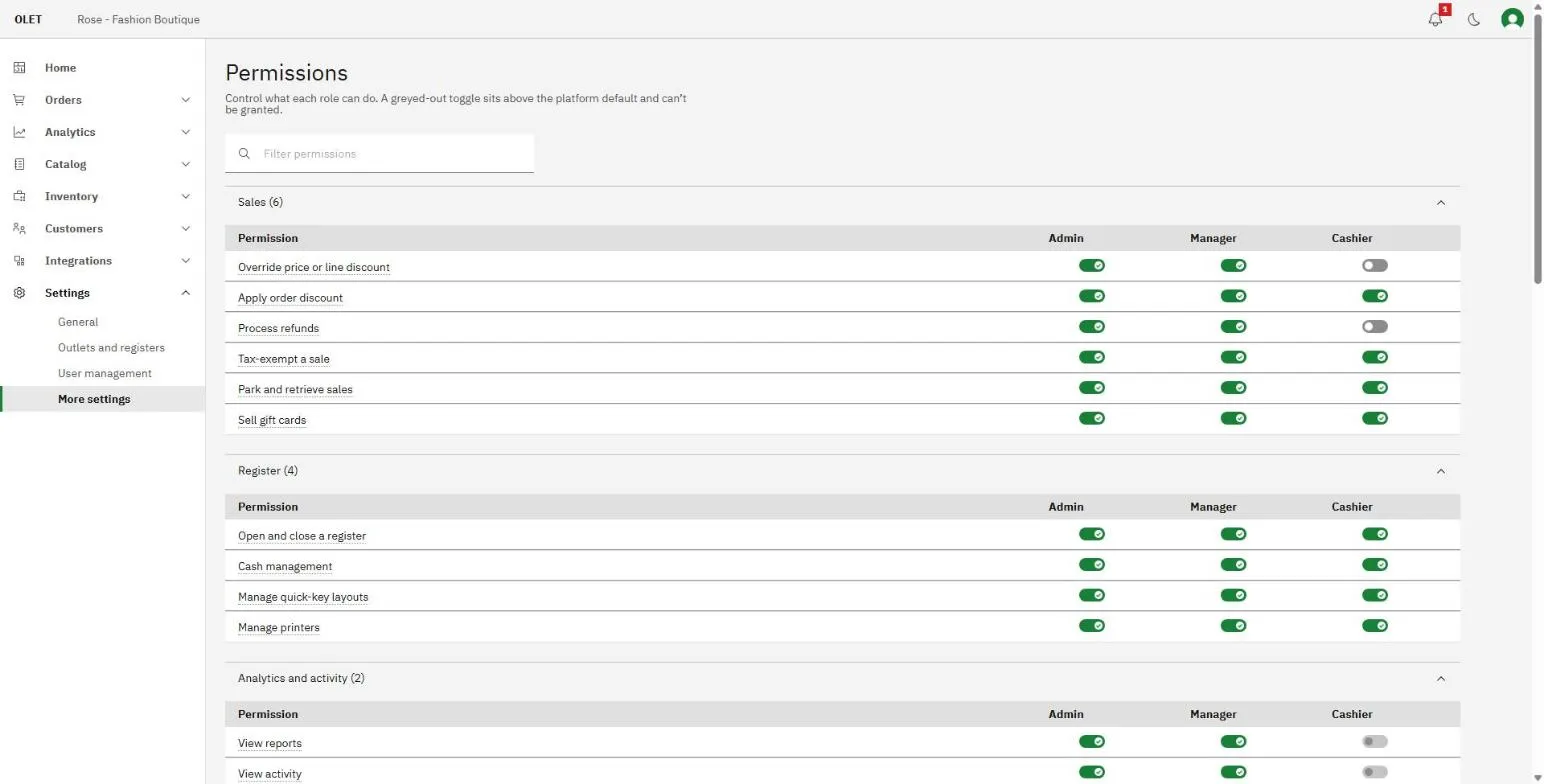Click the Orders cart icon
This screenshot has width=1544, height=784.
pos(19,100)
